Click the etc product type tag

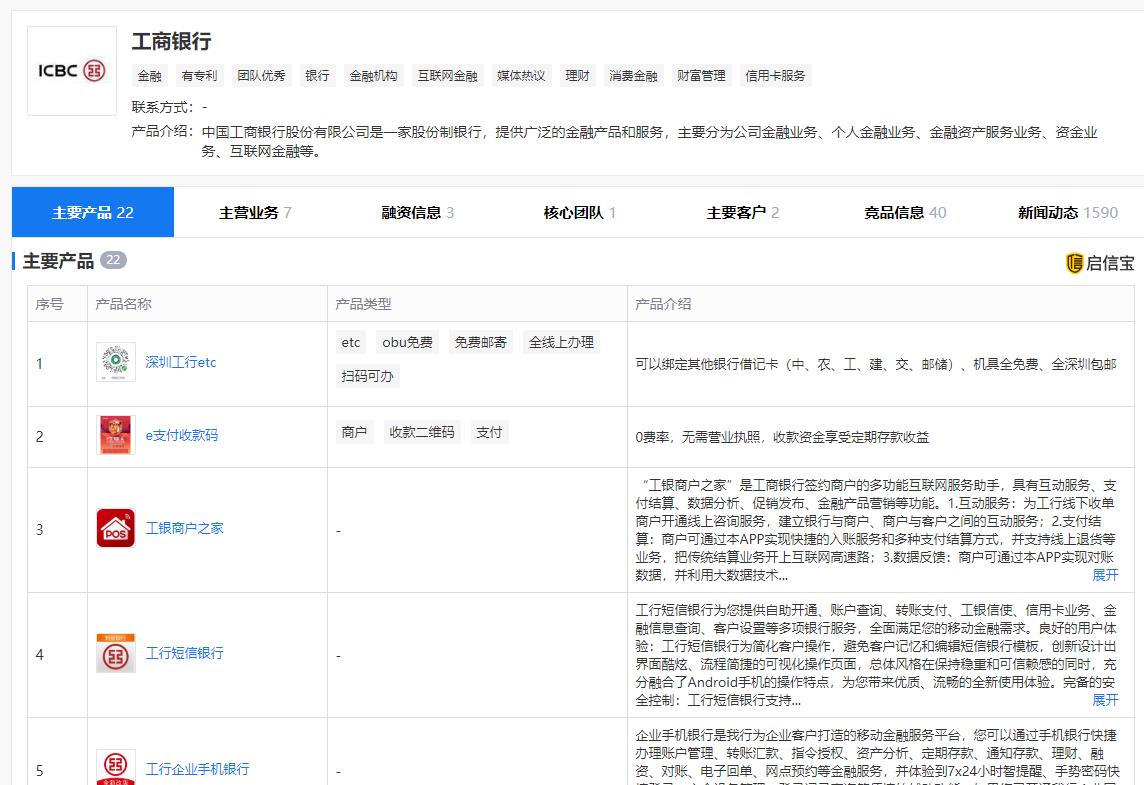[351, 342]
